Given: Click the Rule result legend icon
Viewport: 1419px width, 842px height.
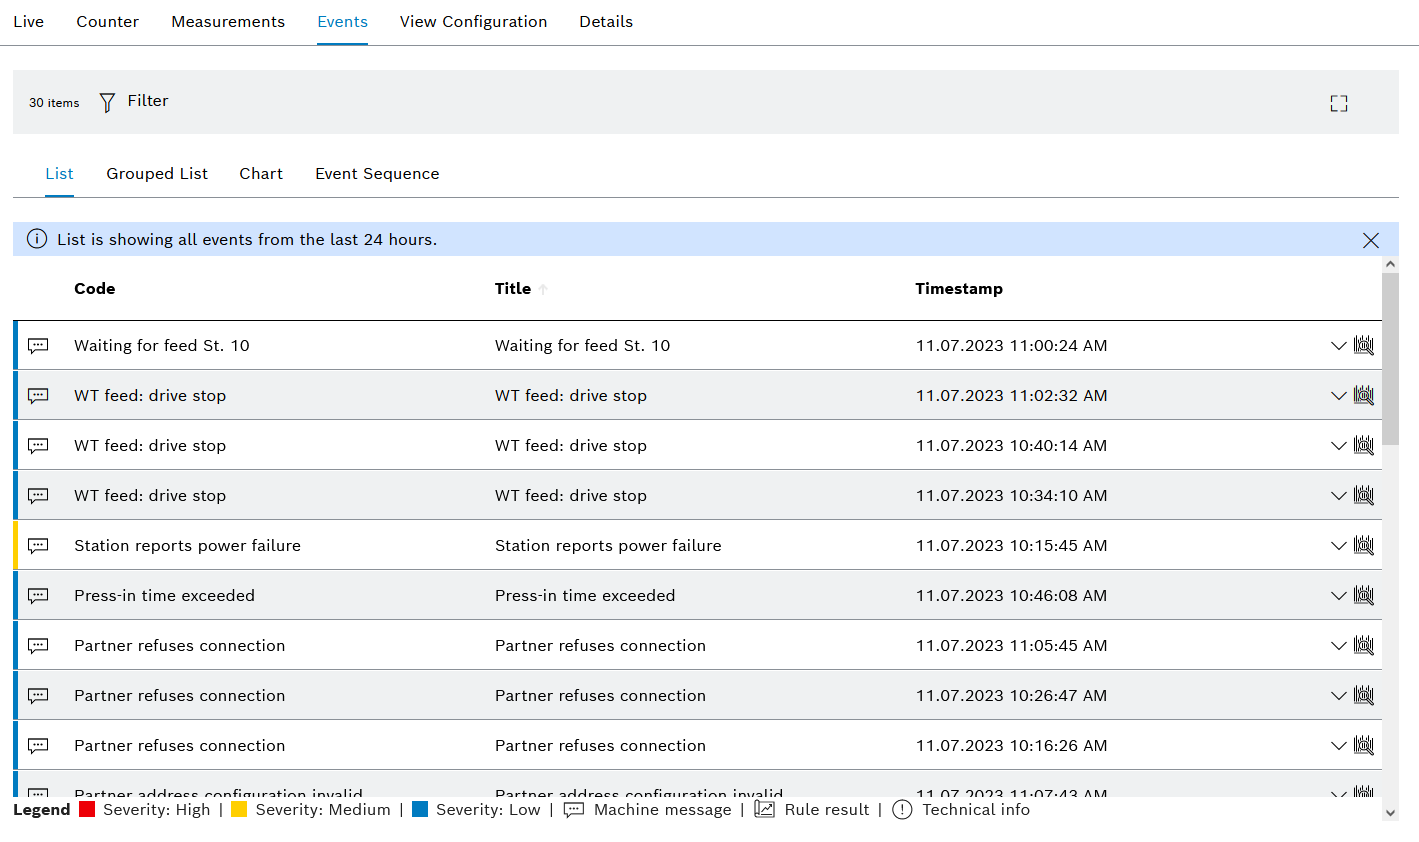Looking at the screenshot, I should point(765,810).
